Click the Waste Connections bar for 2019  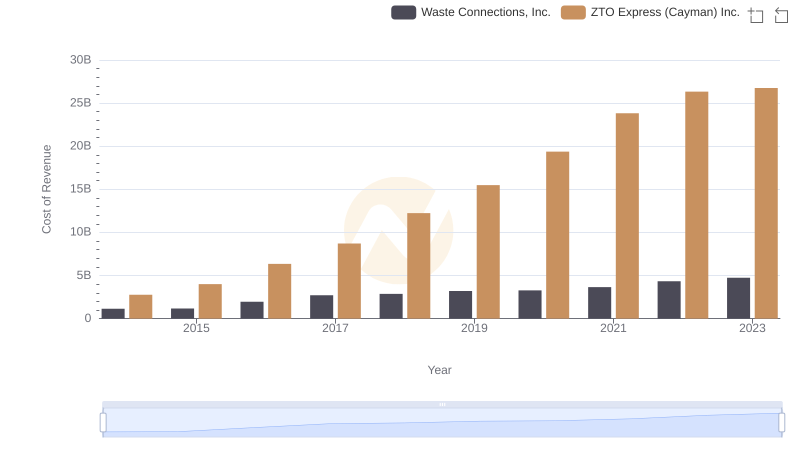(460, 304)
